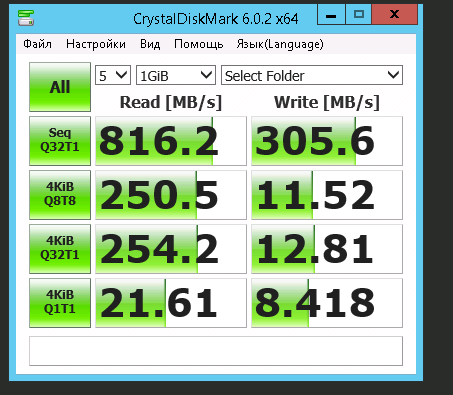This screenshot has height=395, width=453.
Task: Open the Помощь menu
Action: (x=199, y=44)
